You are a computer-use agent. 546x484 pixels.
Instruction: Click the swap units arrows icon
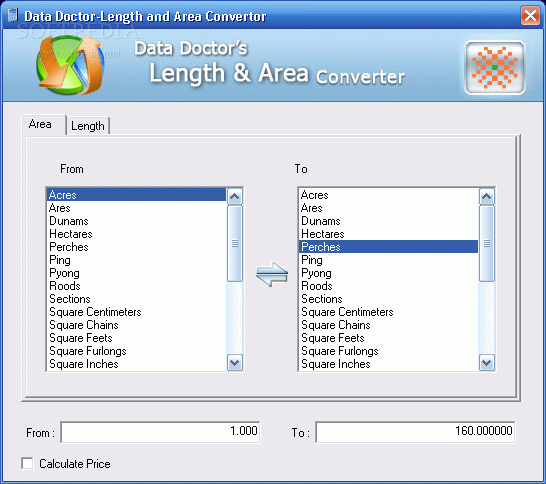tap(272, 274)
